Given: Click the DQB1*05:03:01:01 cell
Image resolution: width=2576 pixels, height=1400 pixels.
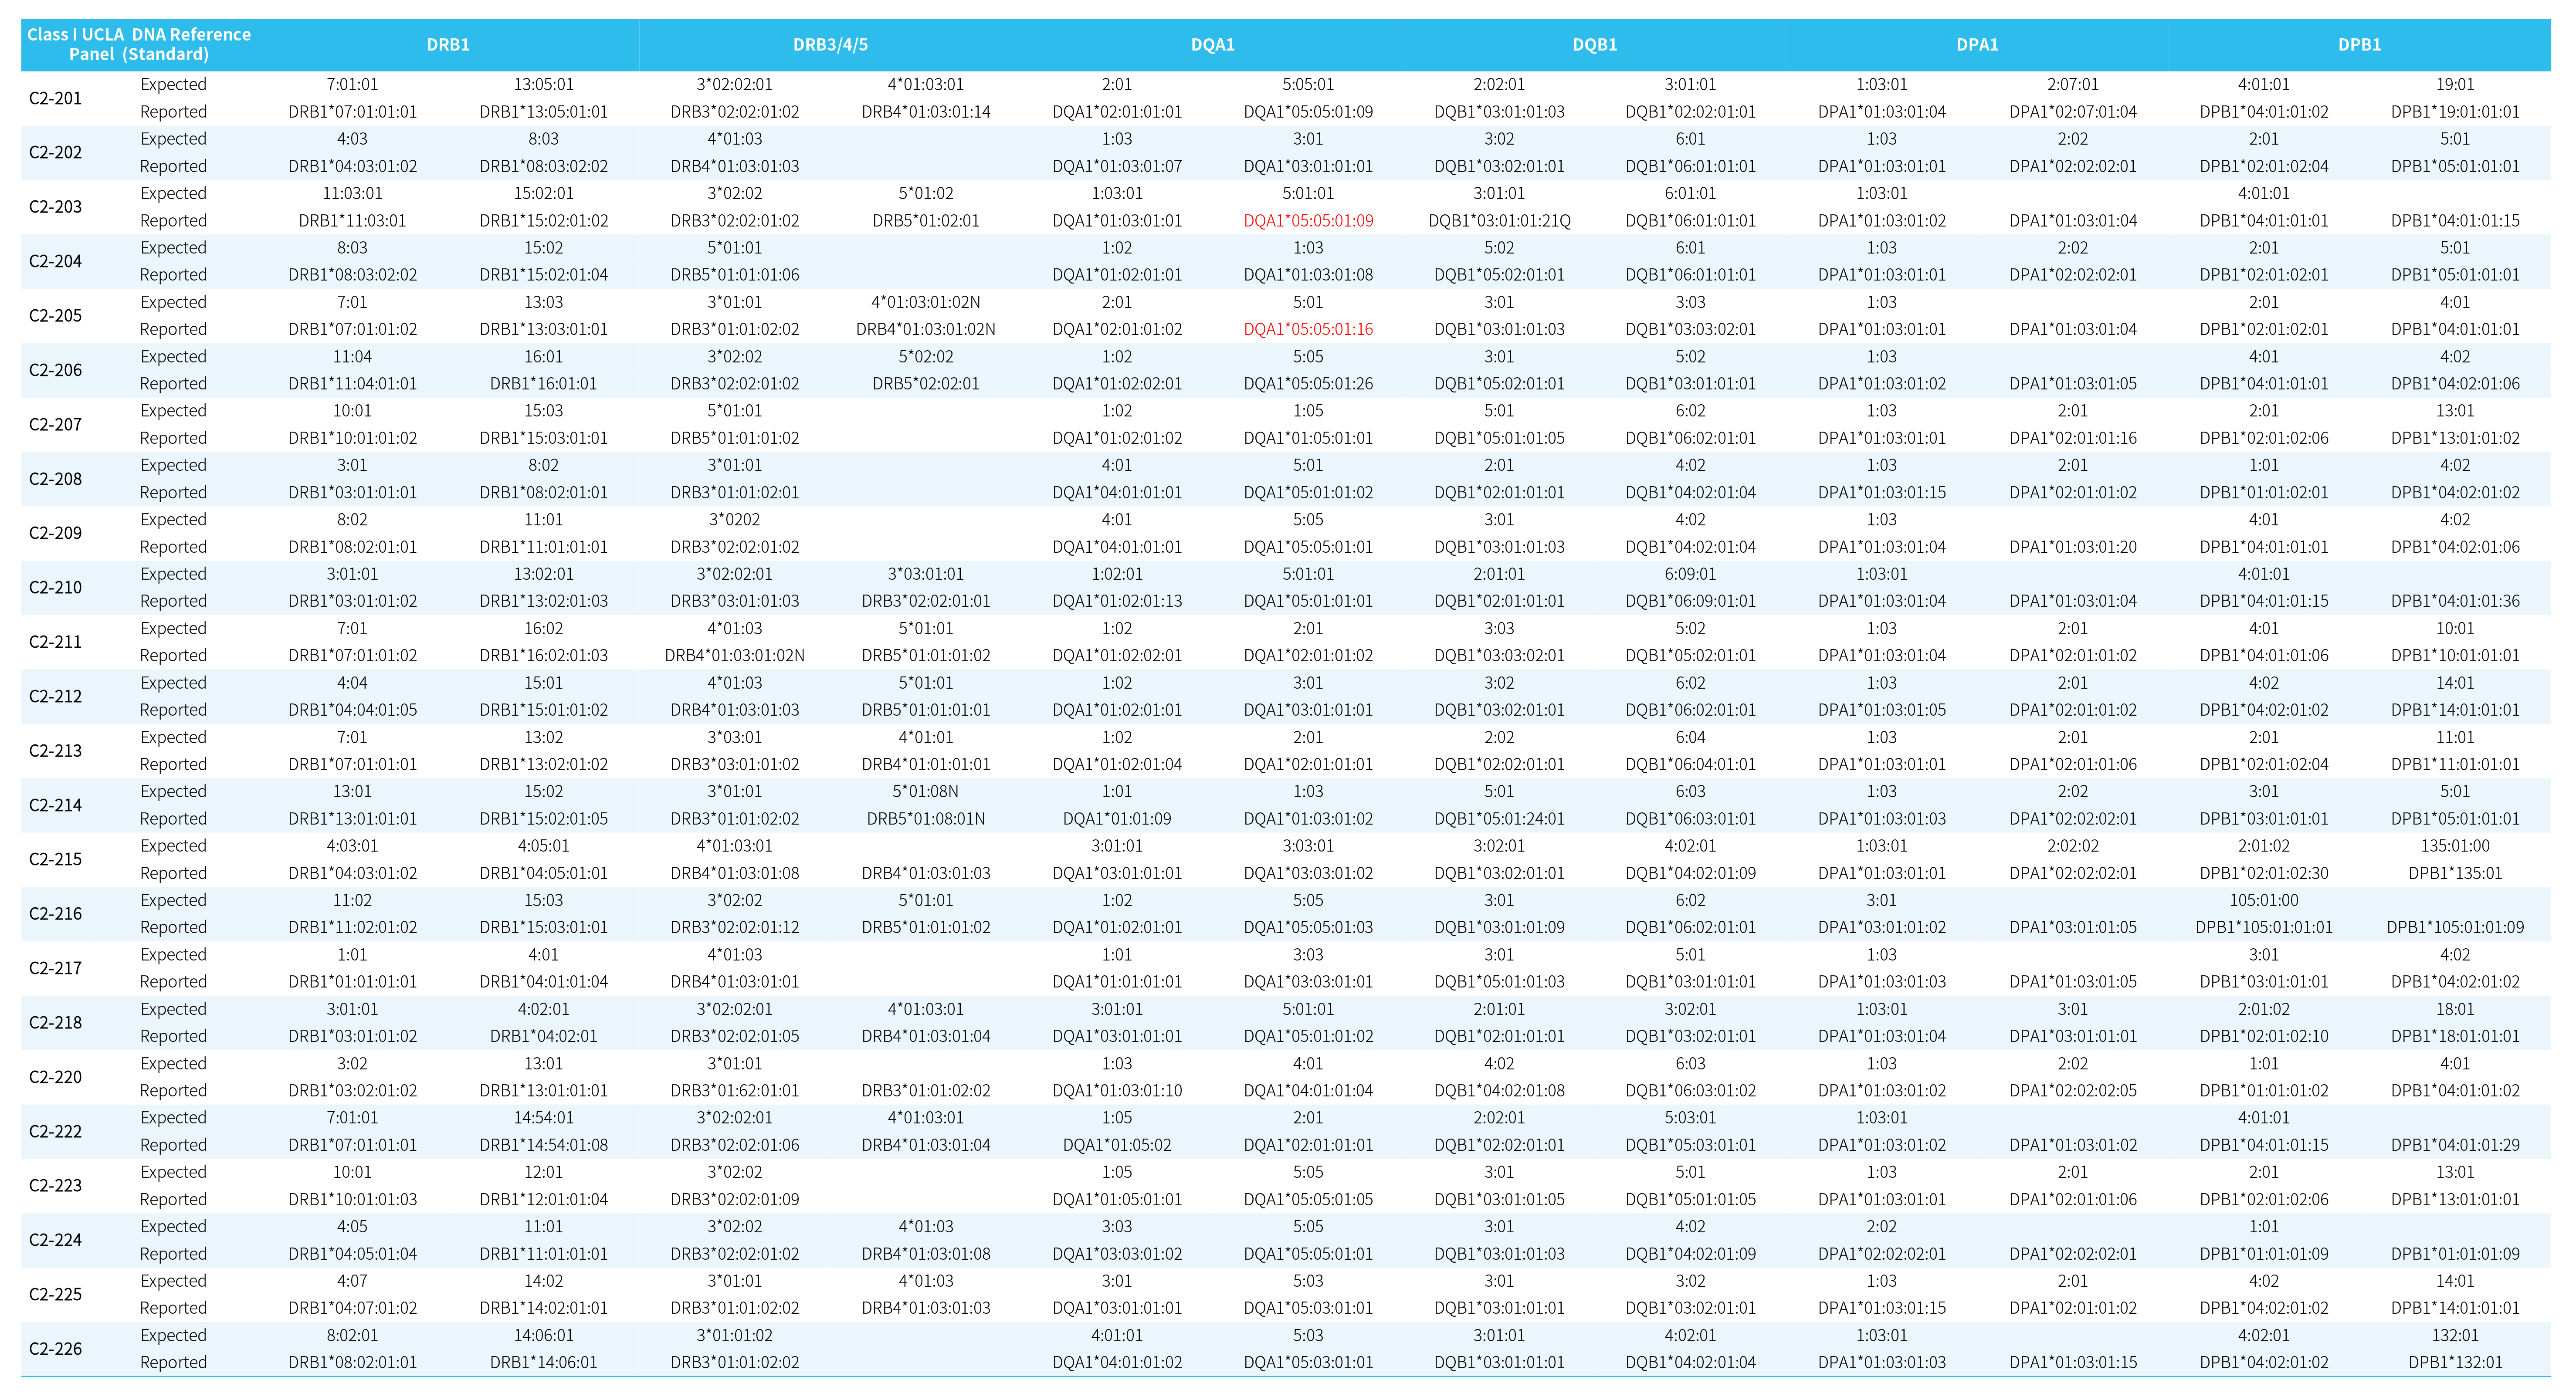Looking at the screenshot, I should (x=1690, y=1145).
